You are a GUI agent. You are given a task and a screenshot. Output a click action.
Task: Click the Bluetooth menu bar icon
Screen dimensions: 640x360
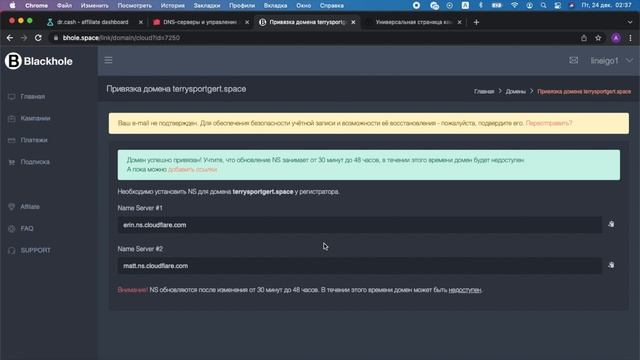(x=480, y=5)
